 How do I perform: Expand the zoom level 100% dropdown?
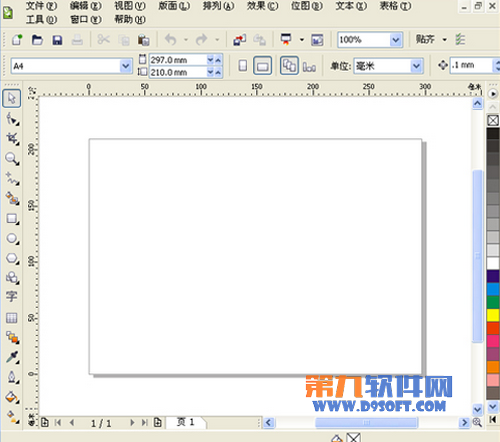pyautogui.click(x=396, y=40)
